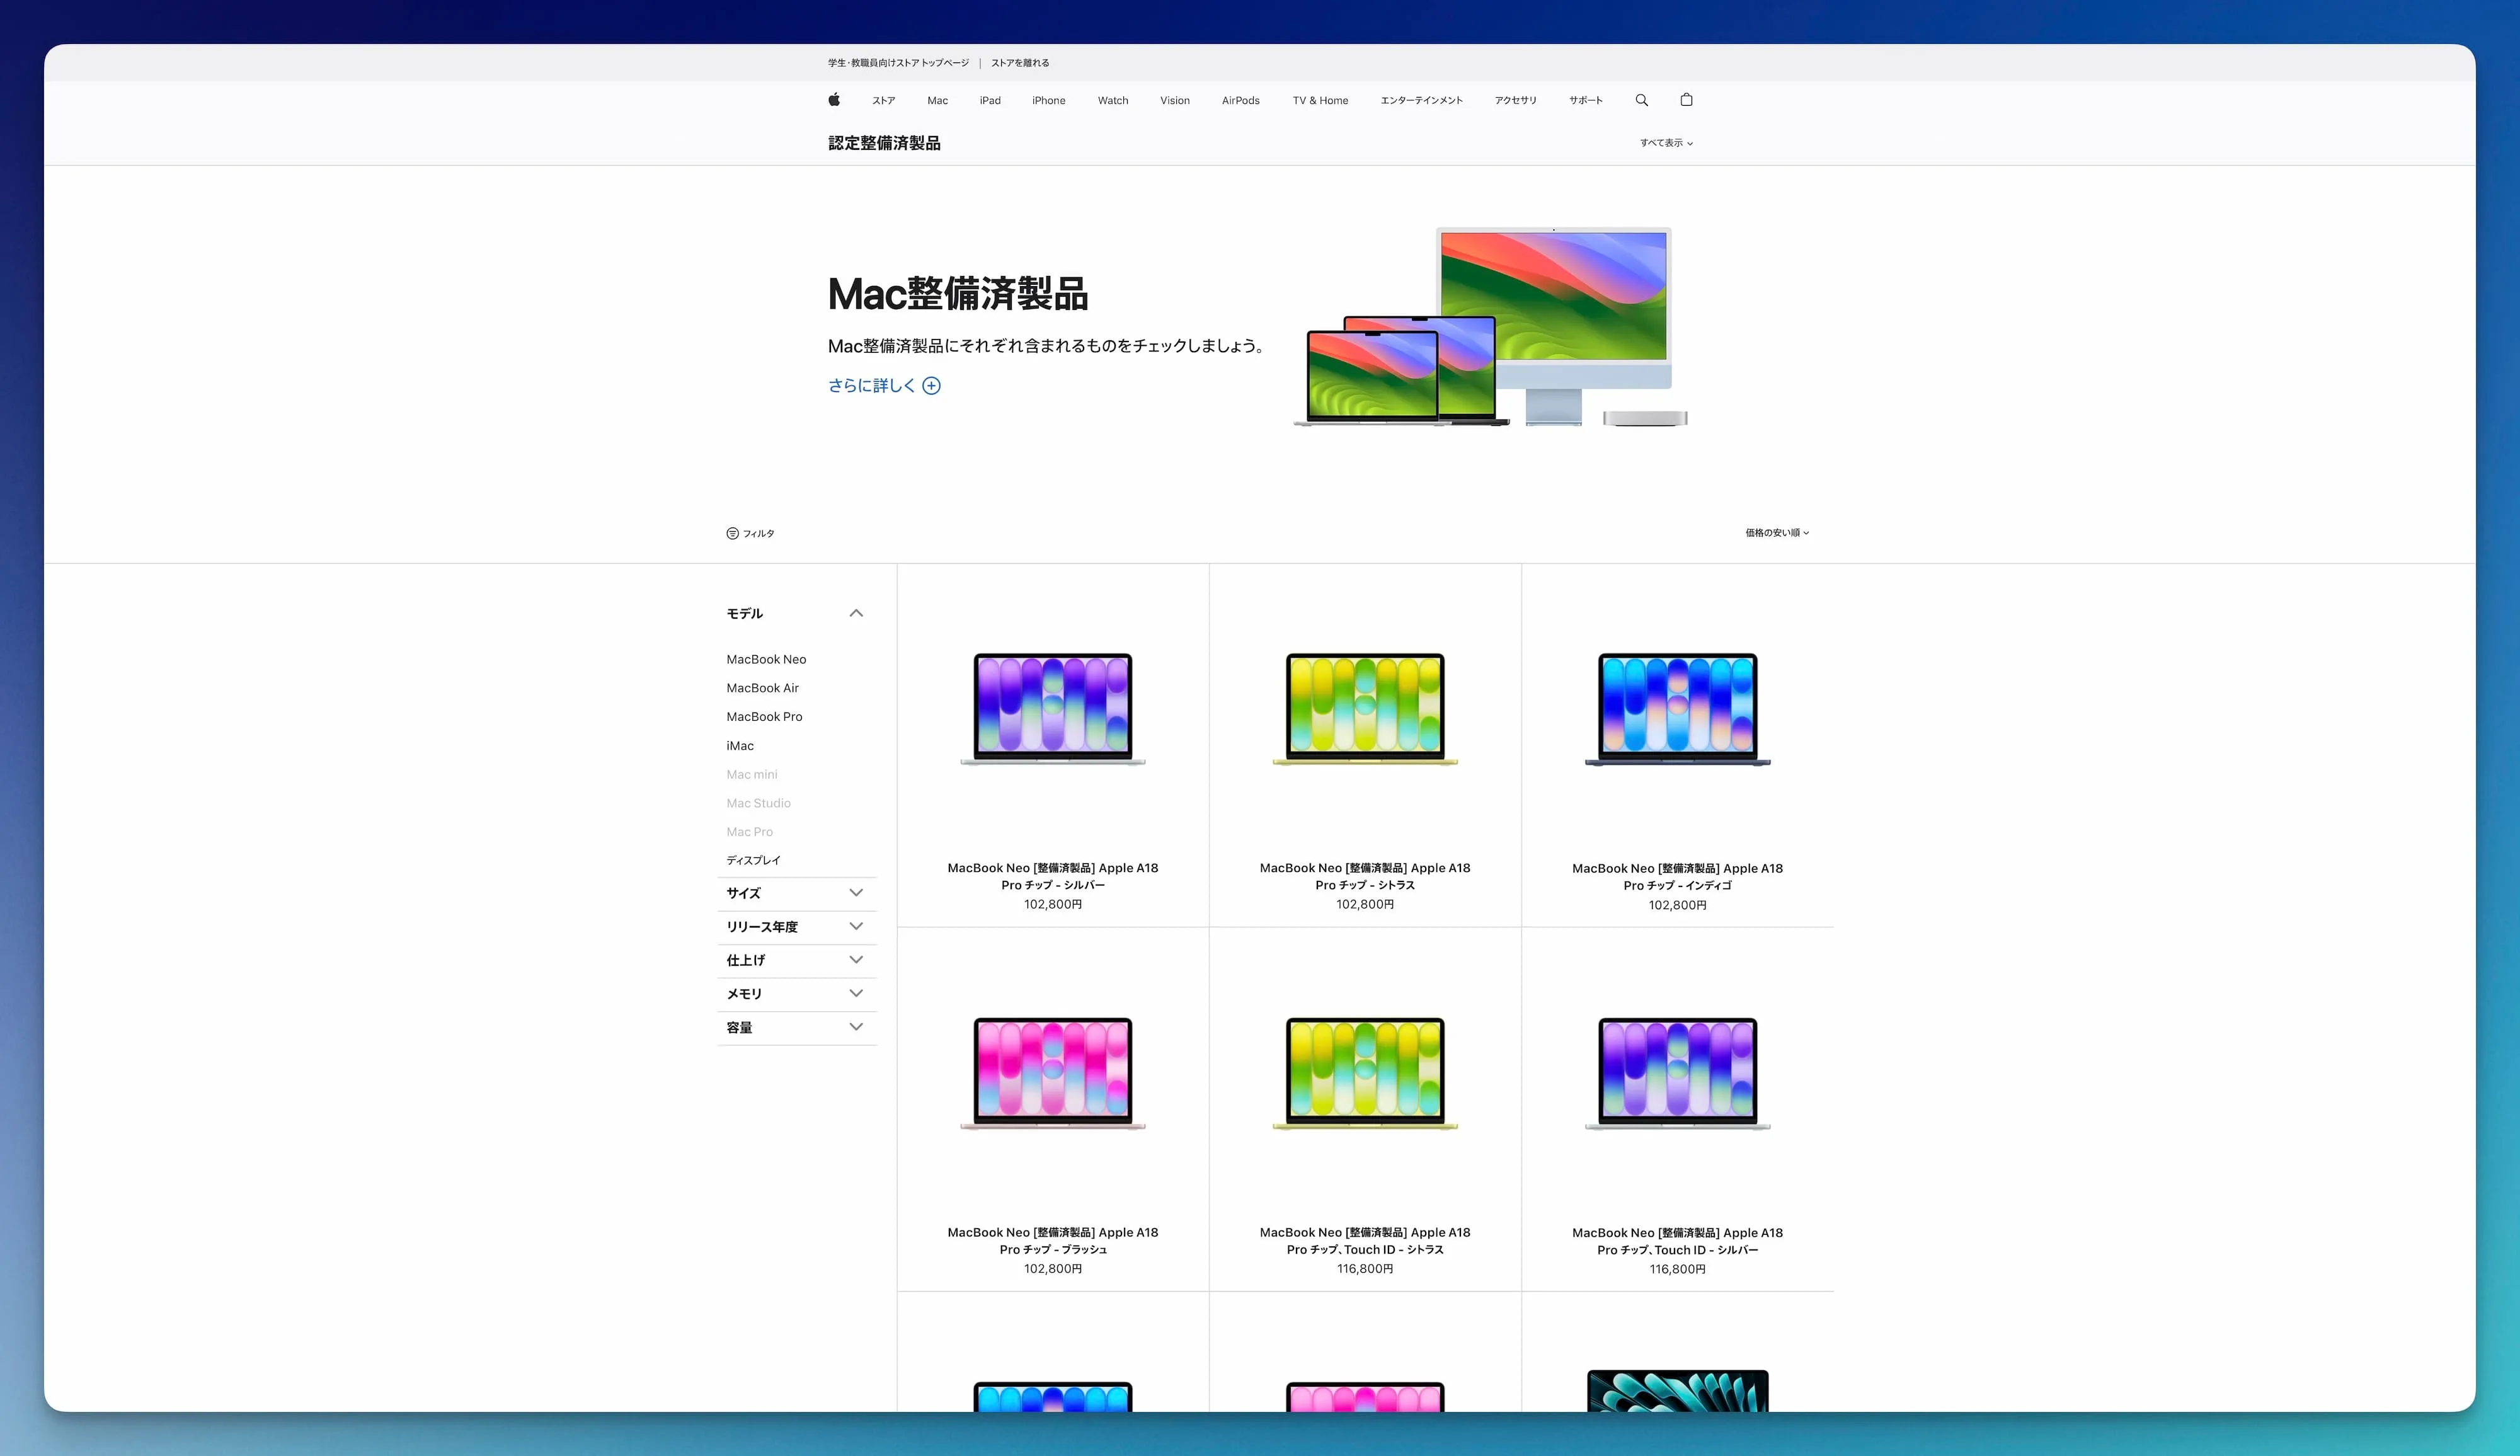Click the Mac lineup hero image
Image resolution: width=2520 pixels, height=1456 pixels.
click(1491, 327)
